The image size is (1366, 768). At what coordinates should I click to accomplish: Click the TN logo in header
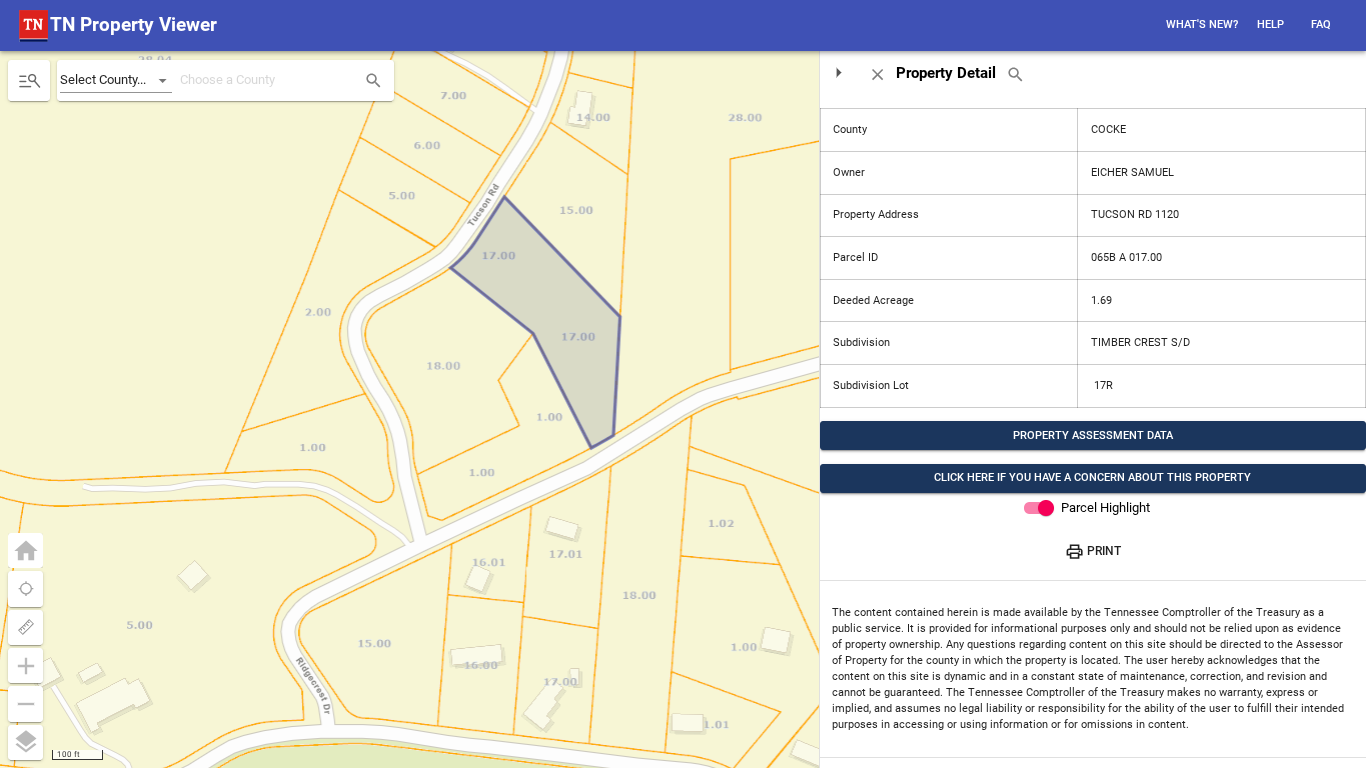(33, 25)
